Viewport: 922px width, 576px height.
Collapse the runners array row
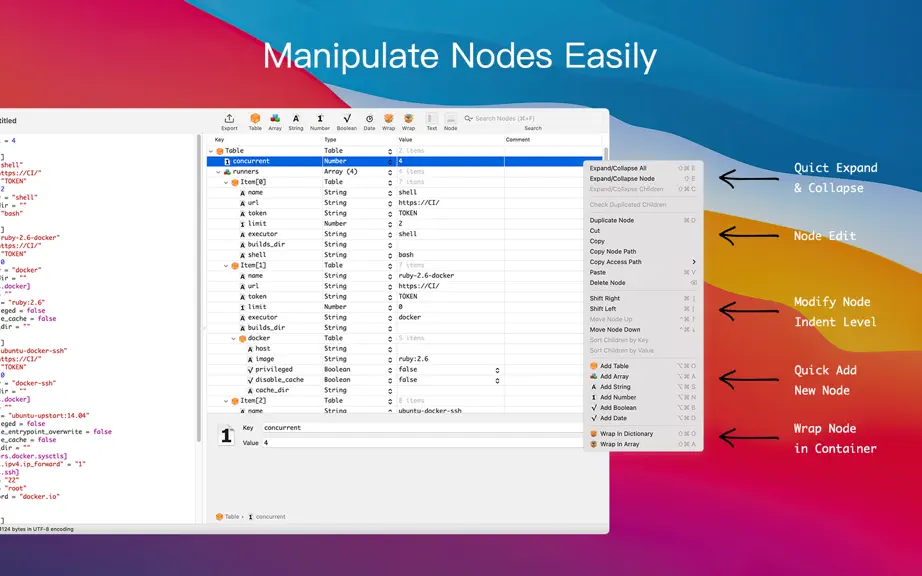[219, 172]
